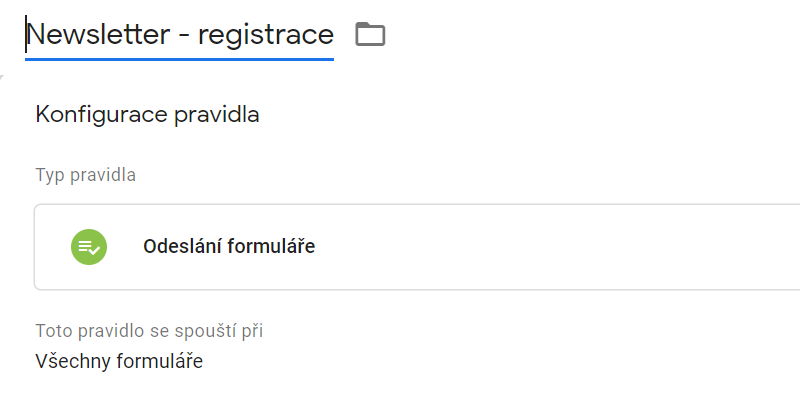This screenshot has width=800, height=399.
Task: Click the Toto pravidlo se spouští při label
Action: [x=149, y=331]
